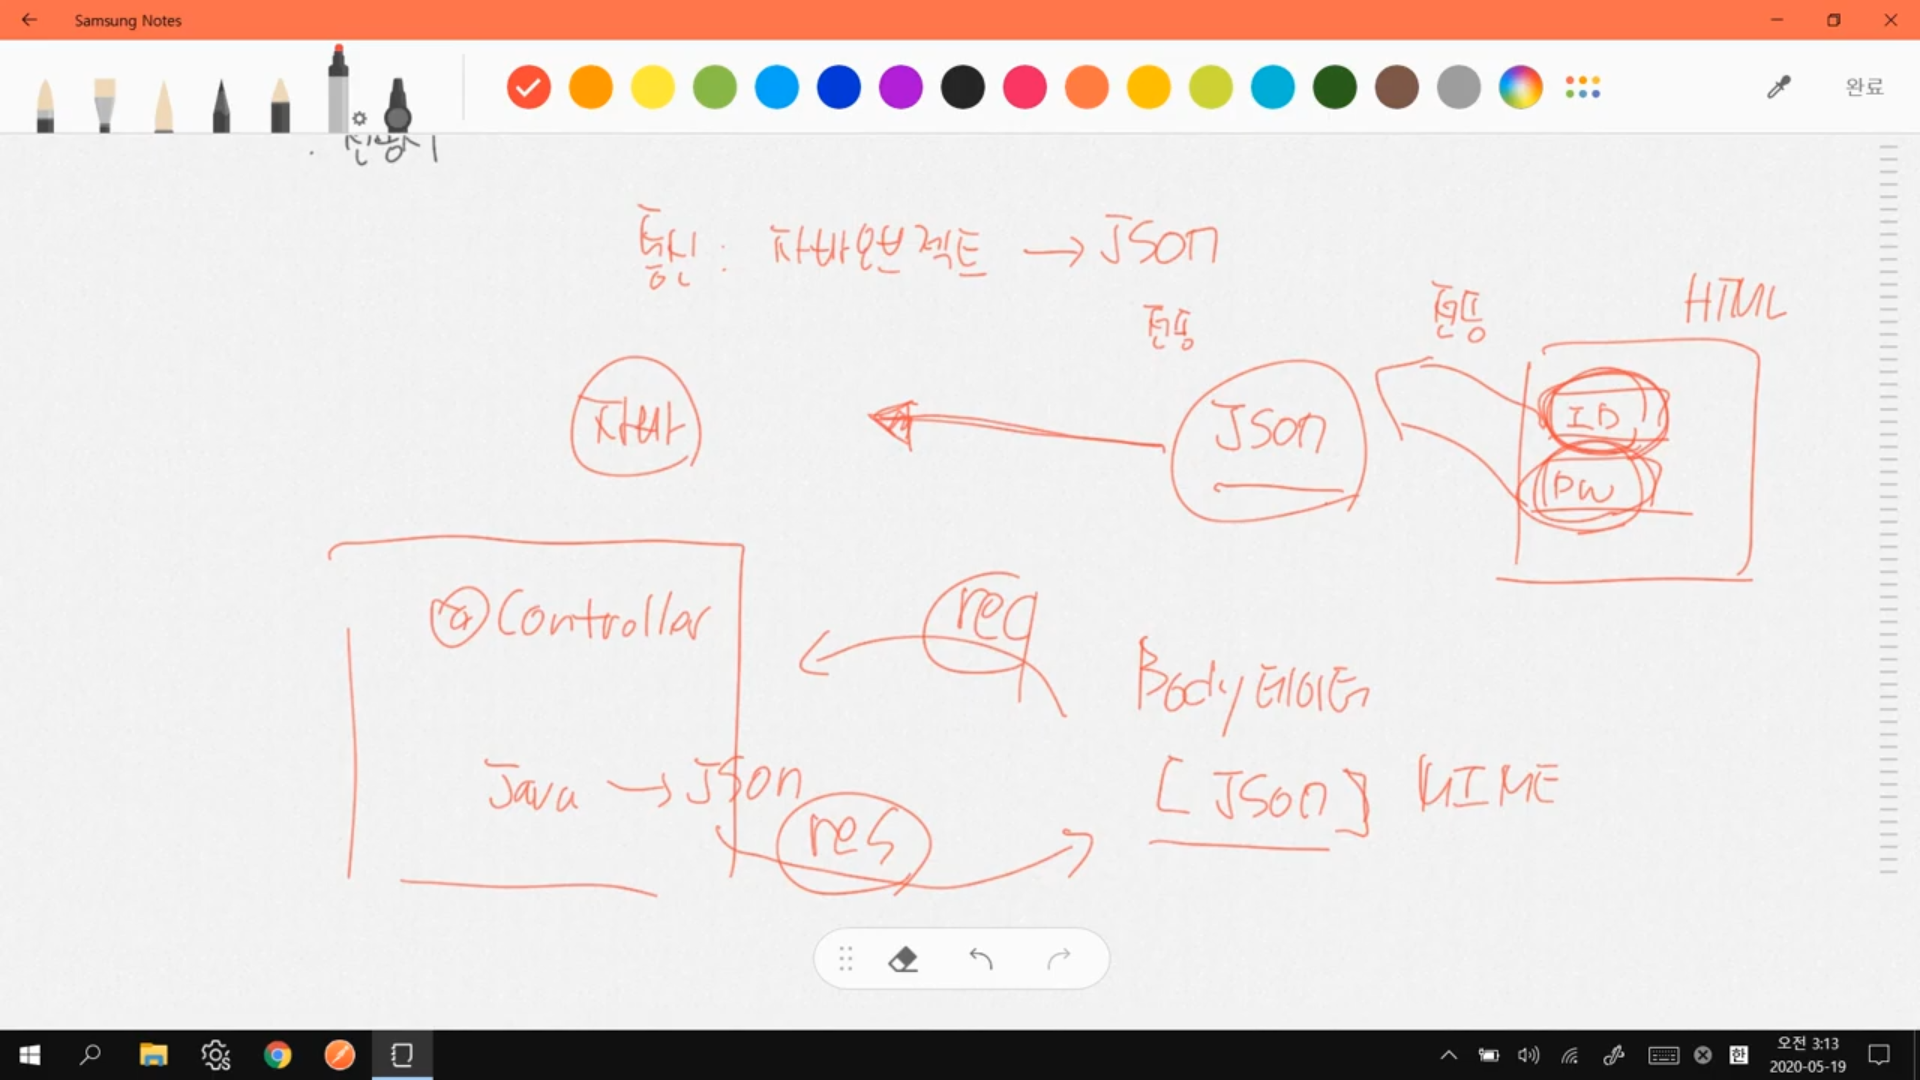Choose the purple color swatch
The image size is (1920, 1080).
(900, 88)
